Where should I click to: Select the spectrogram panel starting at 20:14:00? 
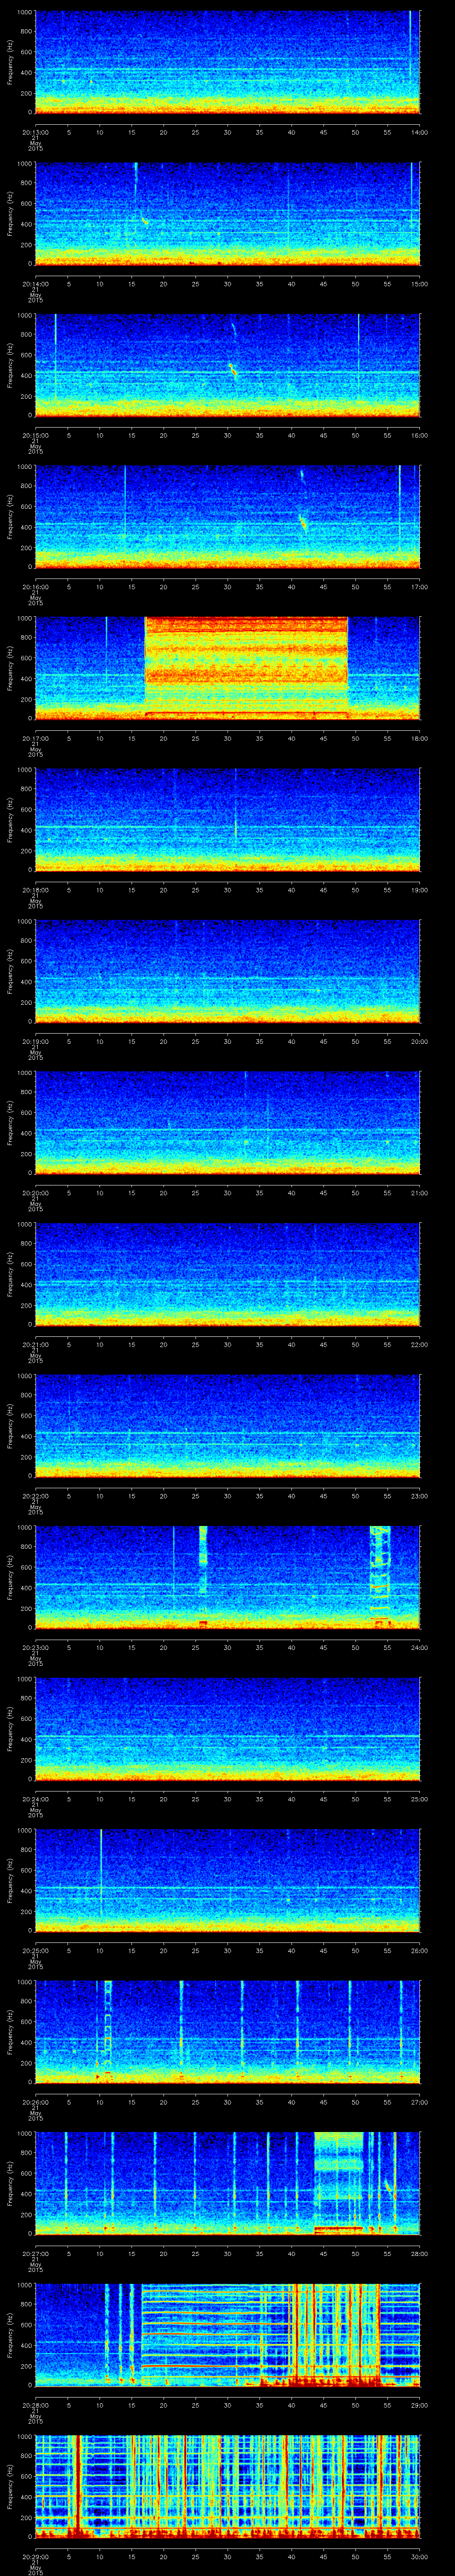[228, 214]
